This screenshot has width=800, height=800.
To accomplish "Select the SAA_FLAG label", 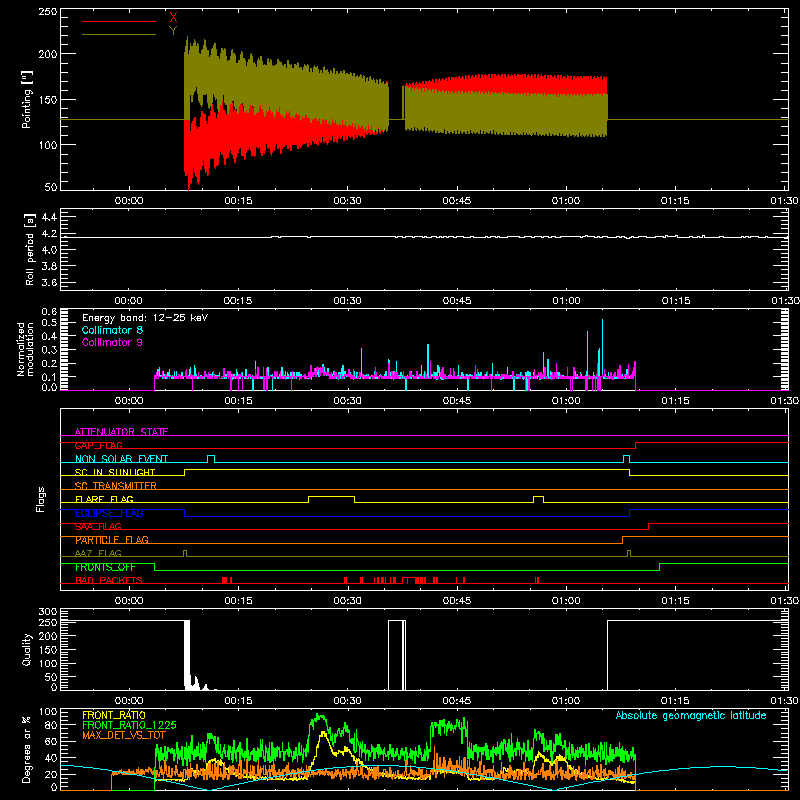I will tap(98, 527).
